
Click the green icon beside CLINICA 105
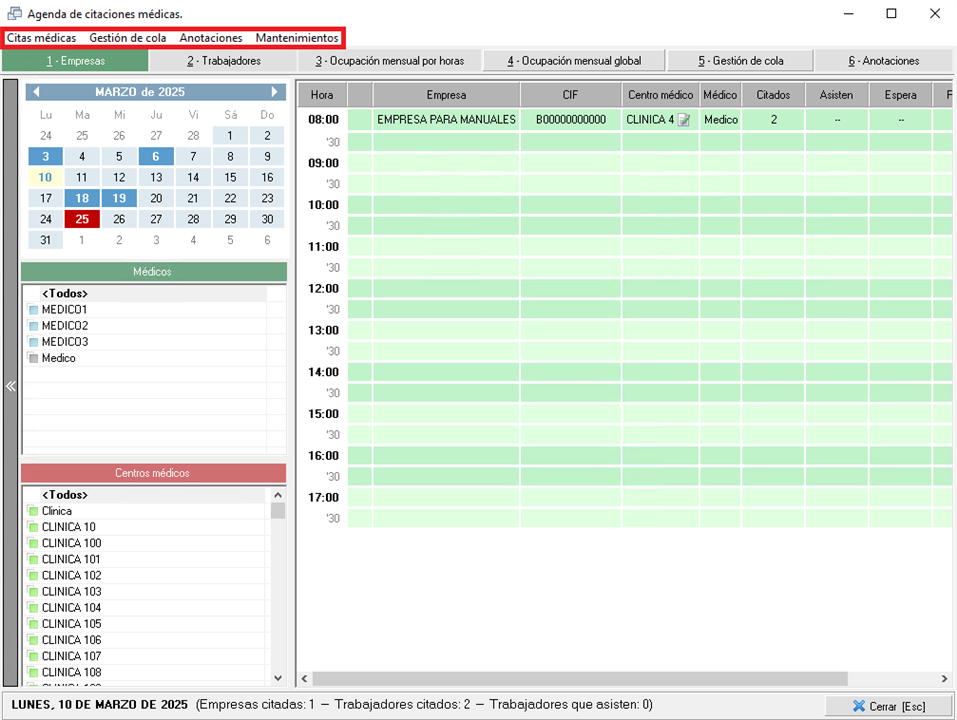pyautogui.click(x=33, y=624)
